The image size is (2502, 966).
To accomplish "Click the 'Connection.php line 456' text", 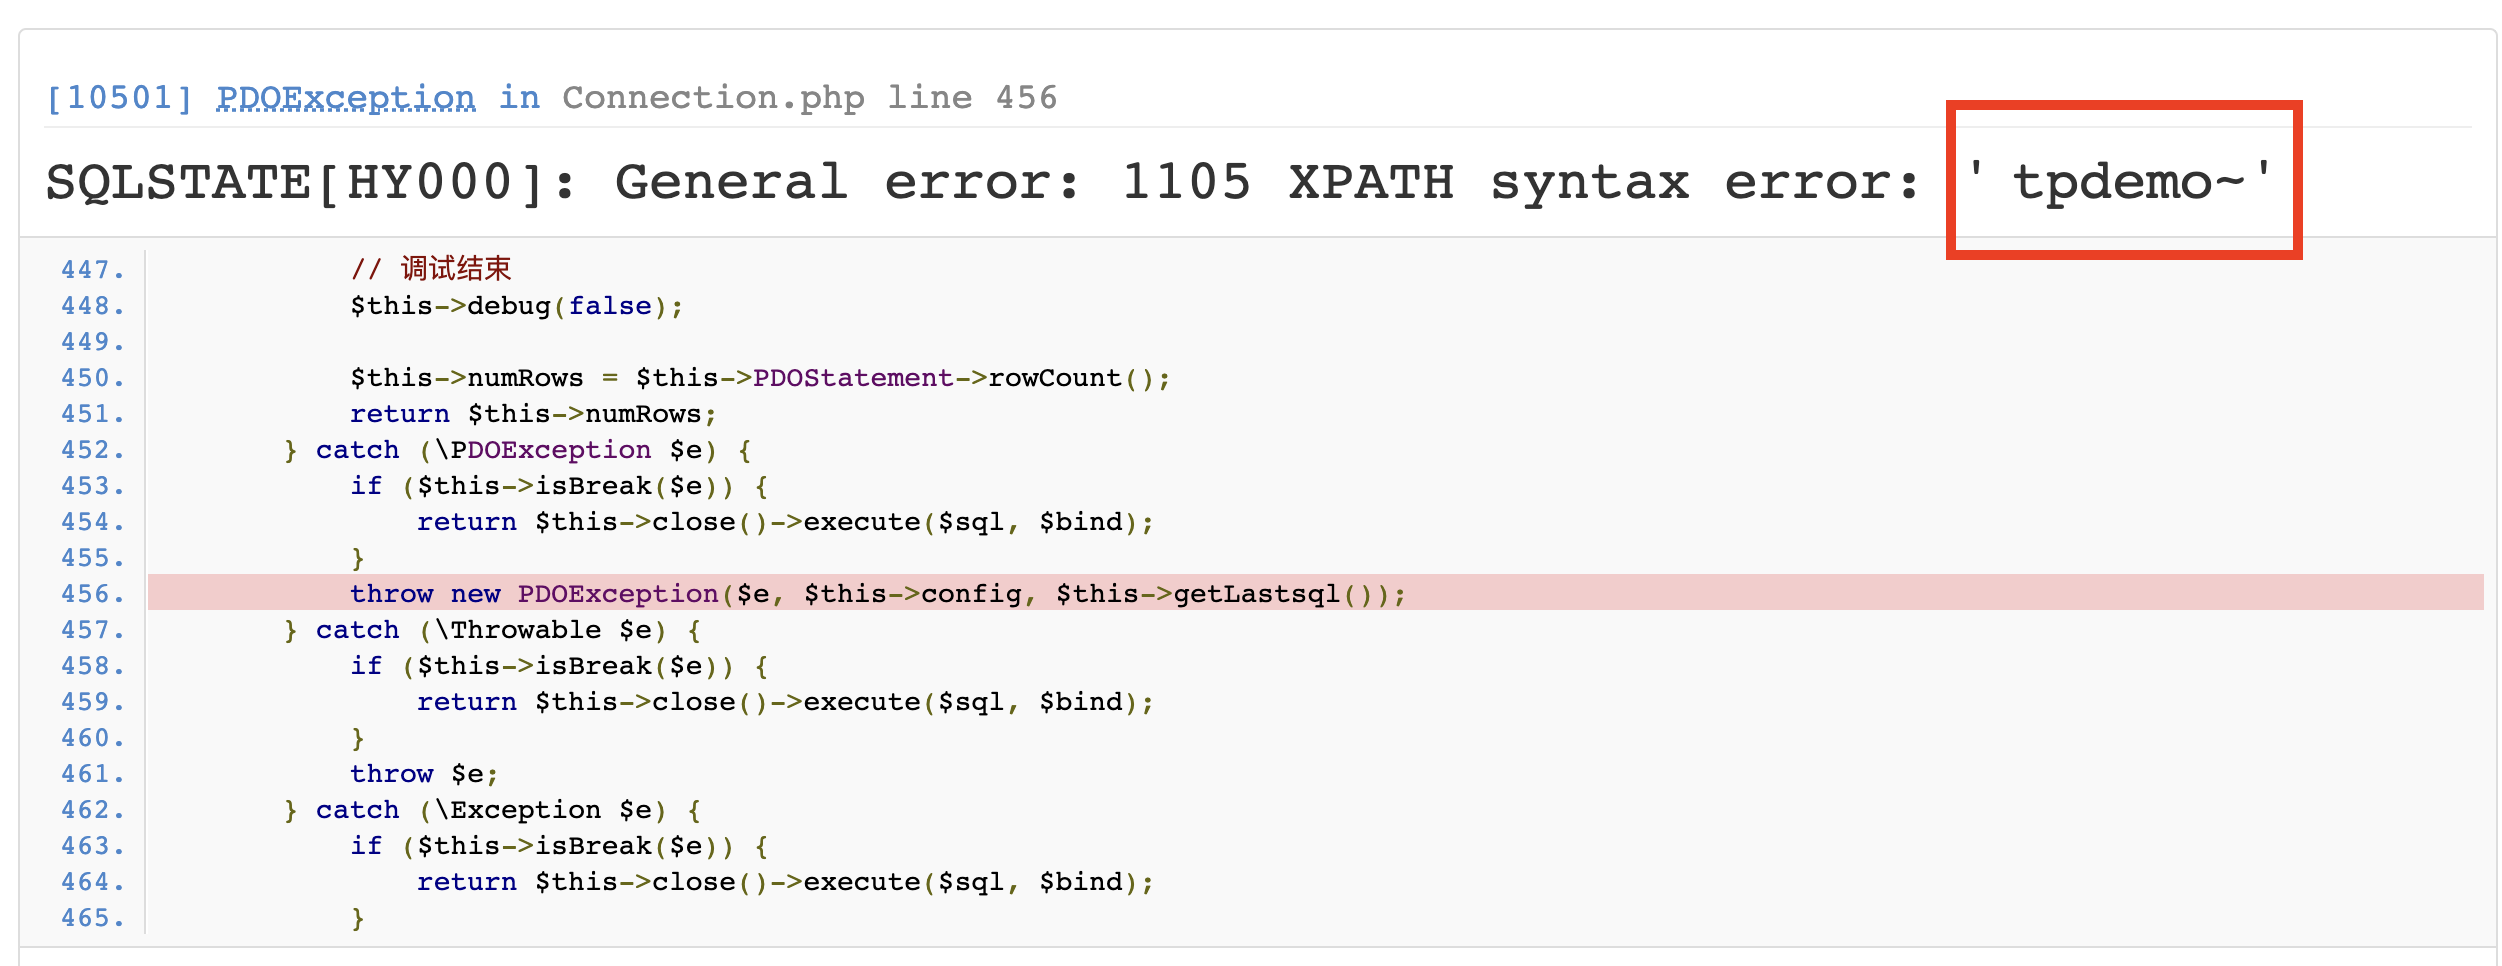I will click(x=809, y=97).
